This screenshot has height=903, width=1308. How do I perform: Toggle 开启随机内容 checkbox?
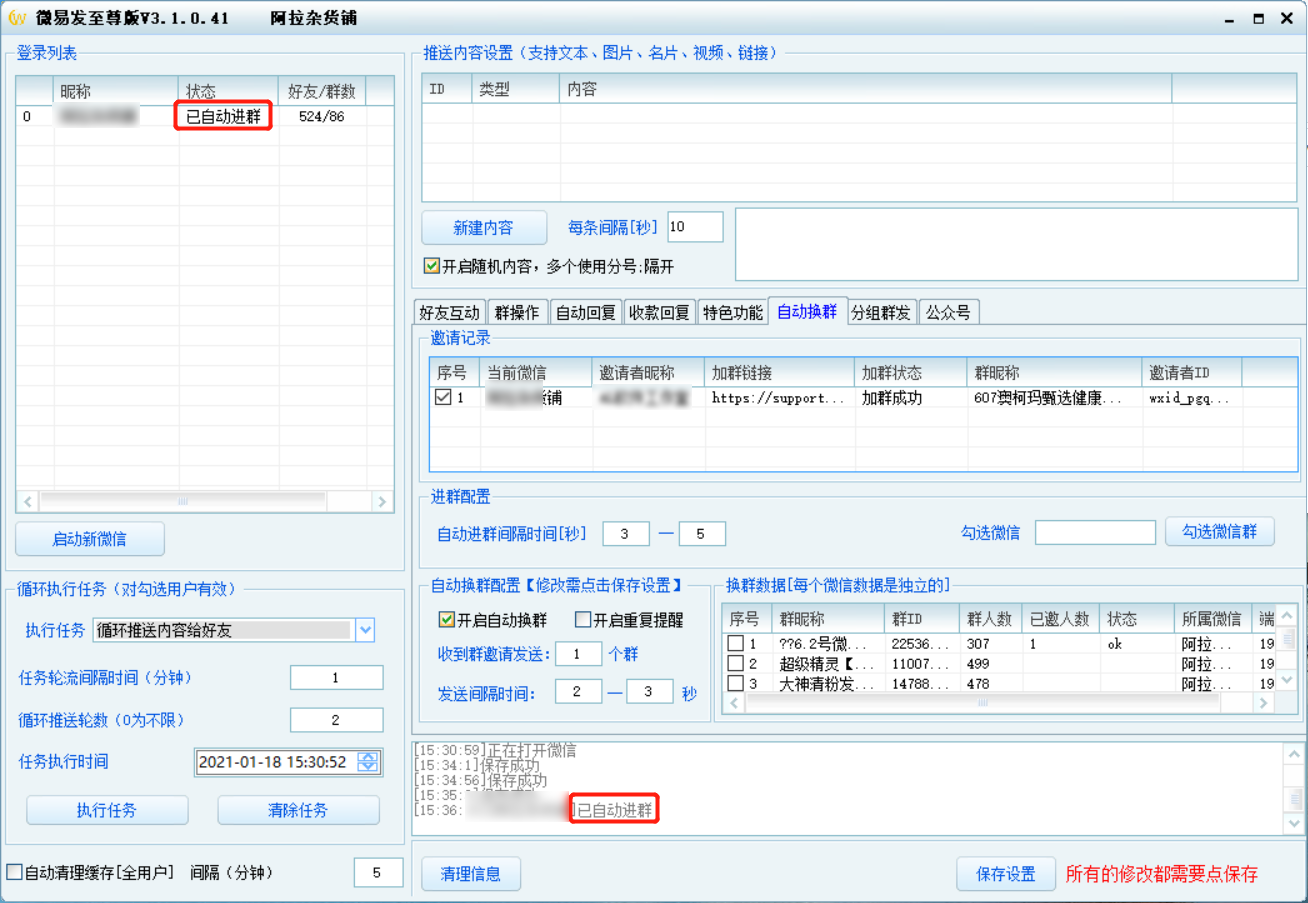pyautogui.click(x=432, y=266)
